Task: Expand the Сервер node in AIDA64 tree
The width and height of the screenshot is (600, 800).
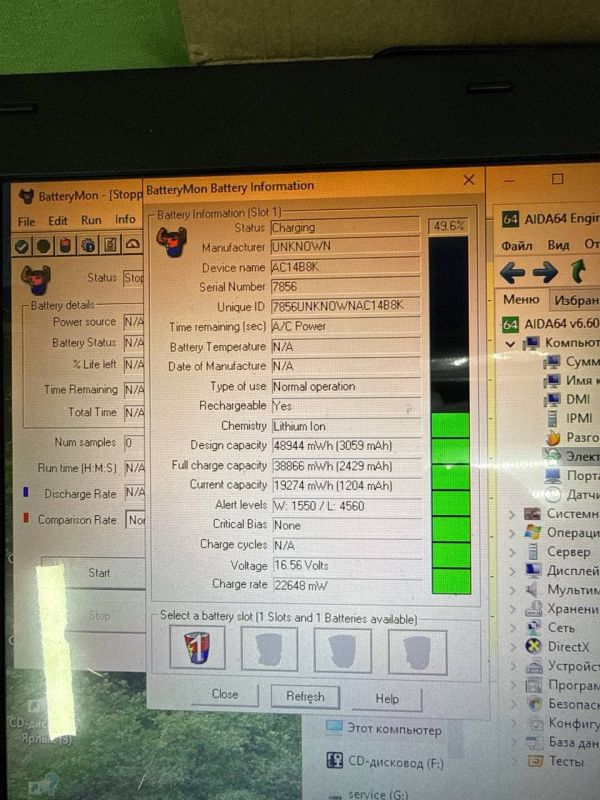Action: tap(512, 552)
